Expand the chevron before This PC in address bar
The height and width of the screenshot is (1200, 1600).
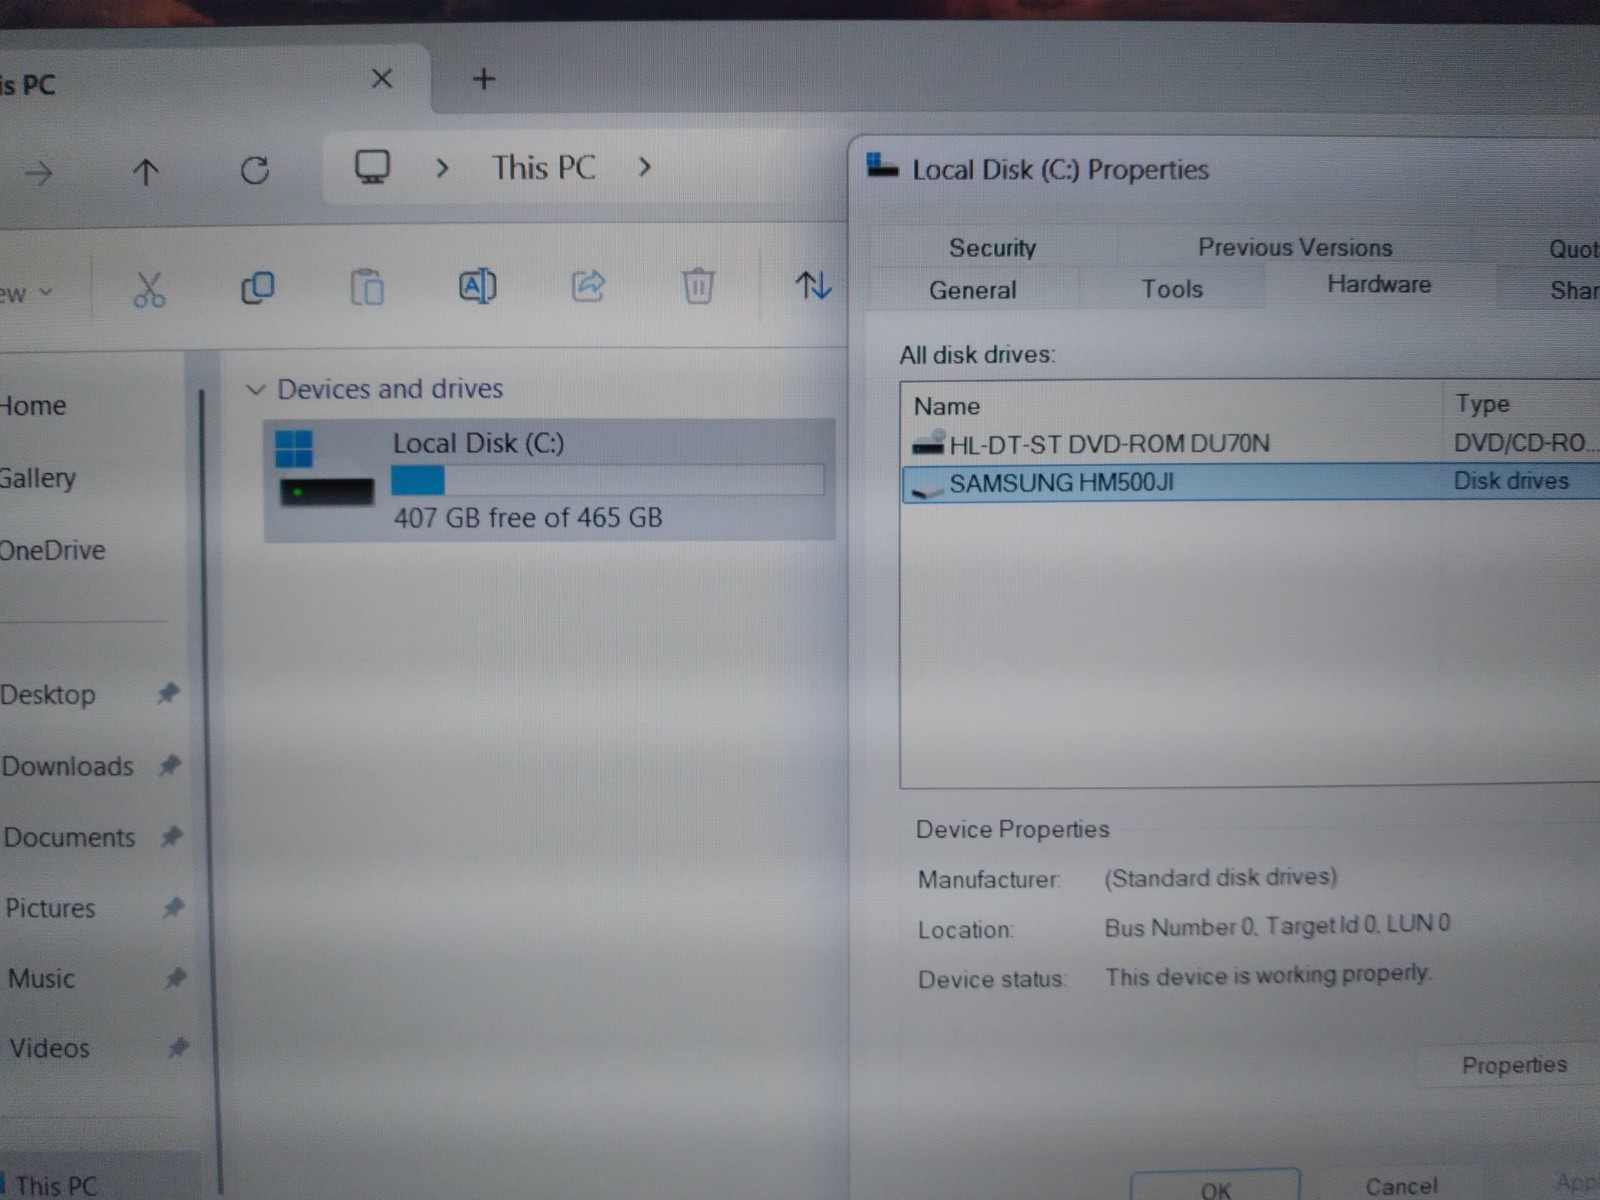[x=442, y=168]
